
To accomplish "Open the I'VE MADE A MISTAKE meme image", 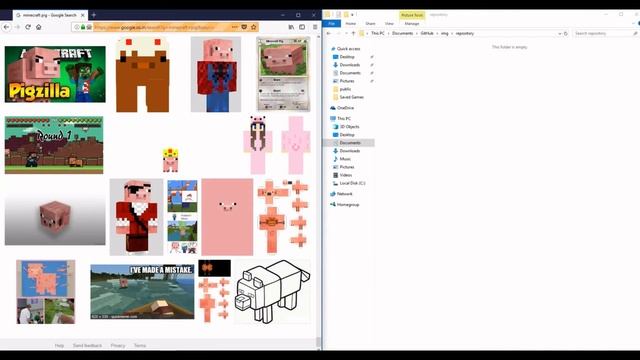I will pos(142,292).
